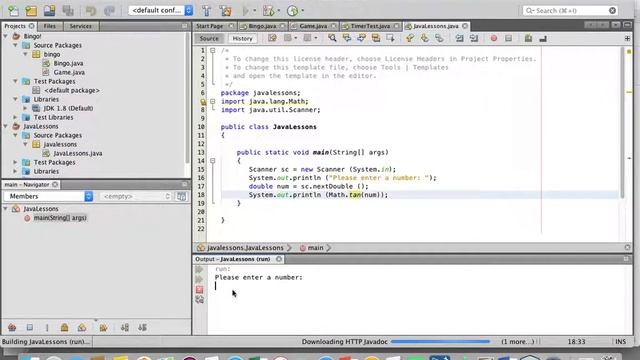640x360 pixels.
Task: Click the Comment icon in editor toolbar
Action: click(528, 38)
